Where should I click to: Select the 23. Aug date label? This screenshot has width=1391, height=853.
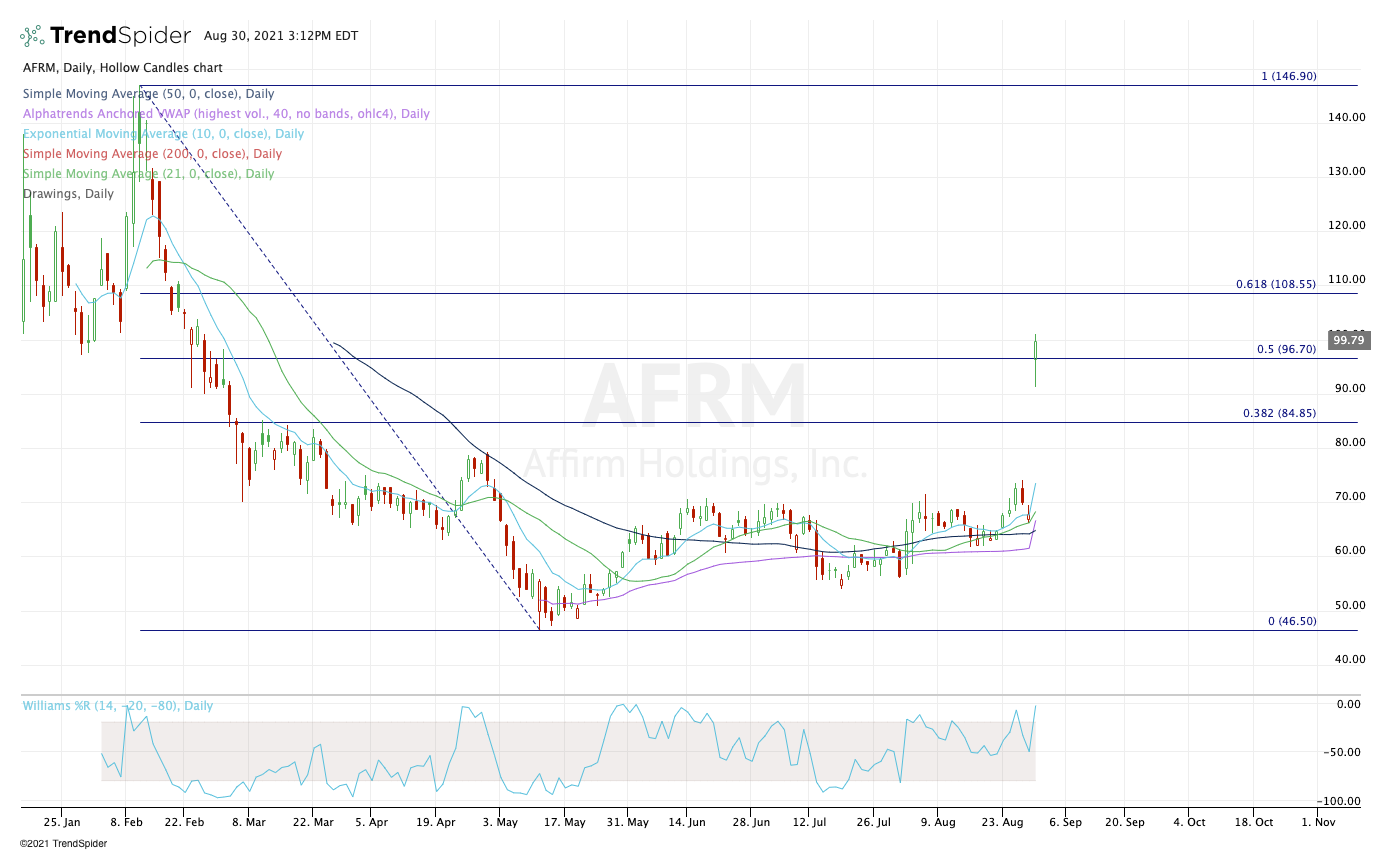point(1001,822)
